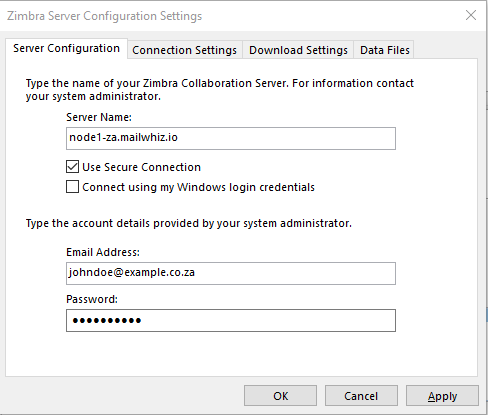Open the Download Settings tab
Viewport: 488px width, 415px height.
298,50
